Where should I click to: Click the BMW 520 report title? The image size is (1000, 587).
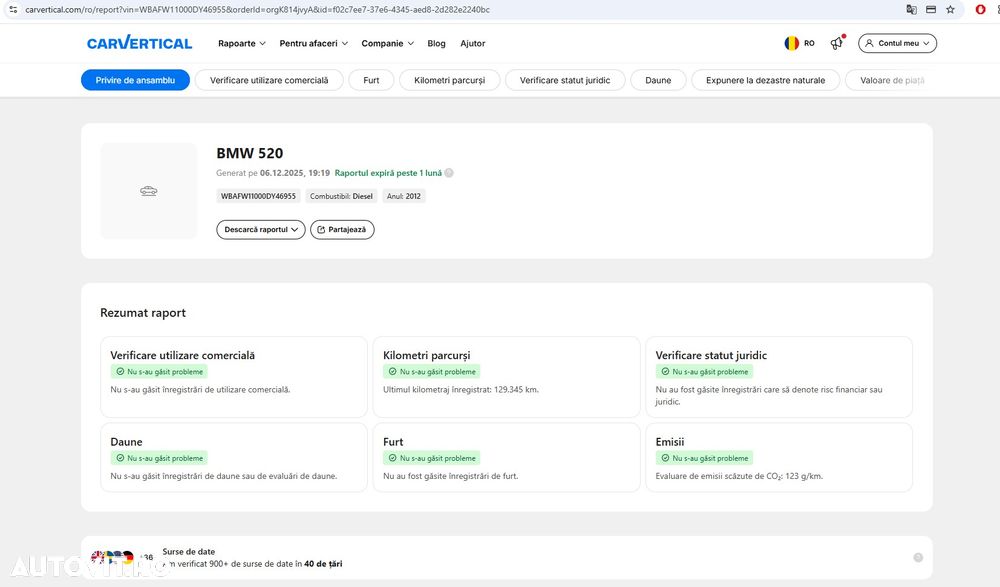tap(249, 153)
